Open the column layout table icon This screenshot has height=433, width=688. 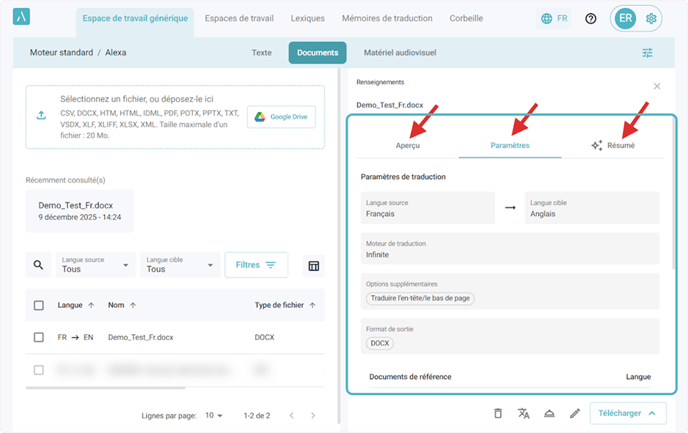314,265
